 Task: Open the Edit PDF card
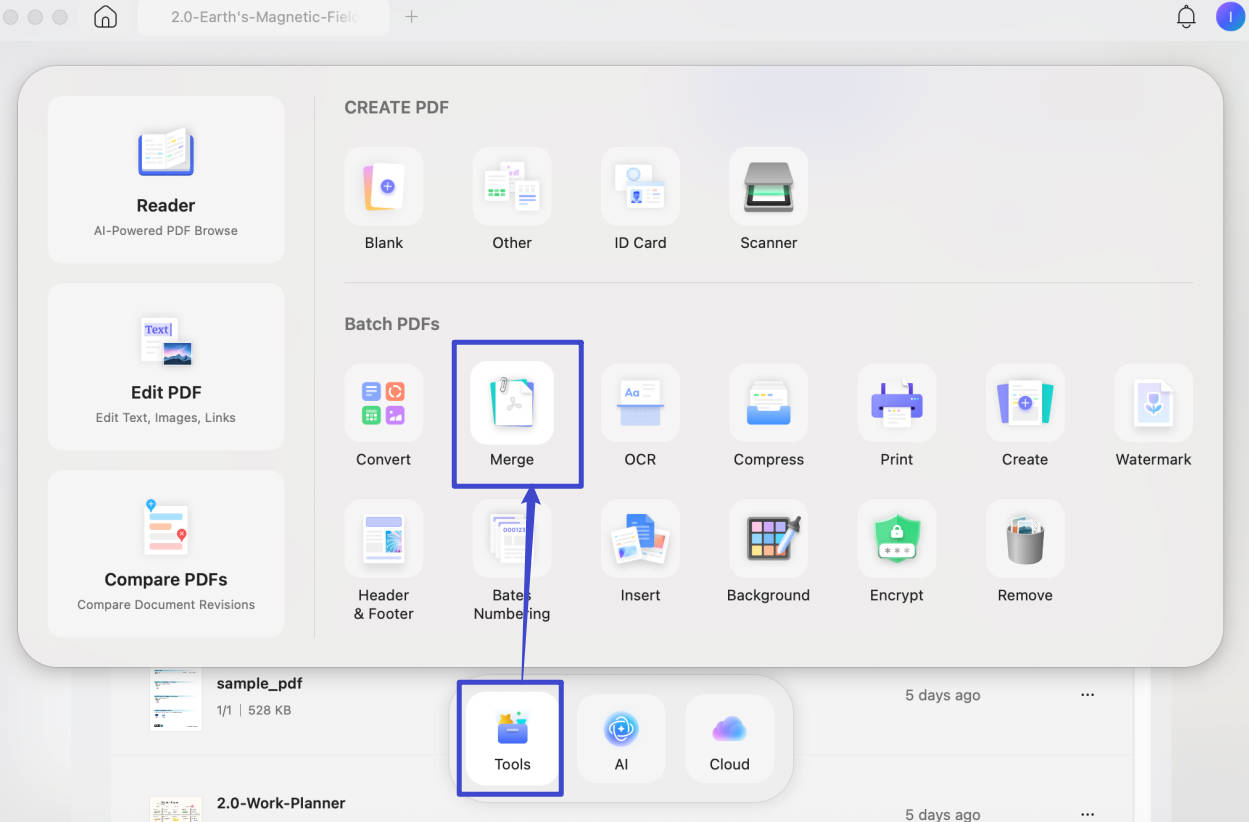[166, 367]
